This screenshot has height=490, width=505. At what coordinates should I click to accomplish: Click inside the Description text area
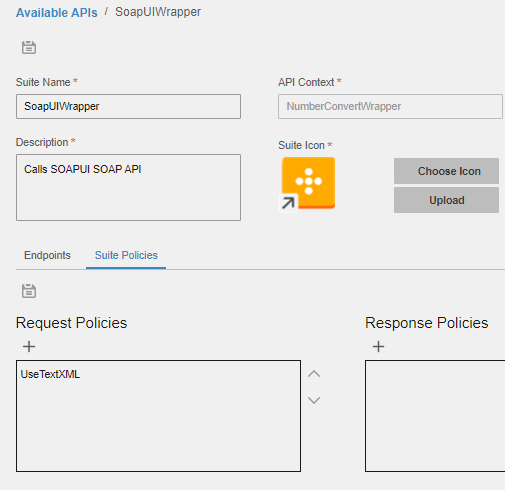[128, 187]
